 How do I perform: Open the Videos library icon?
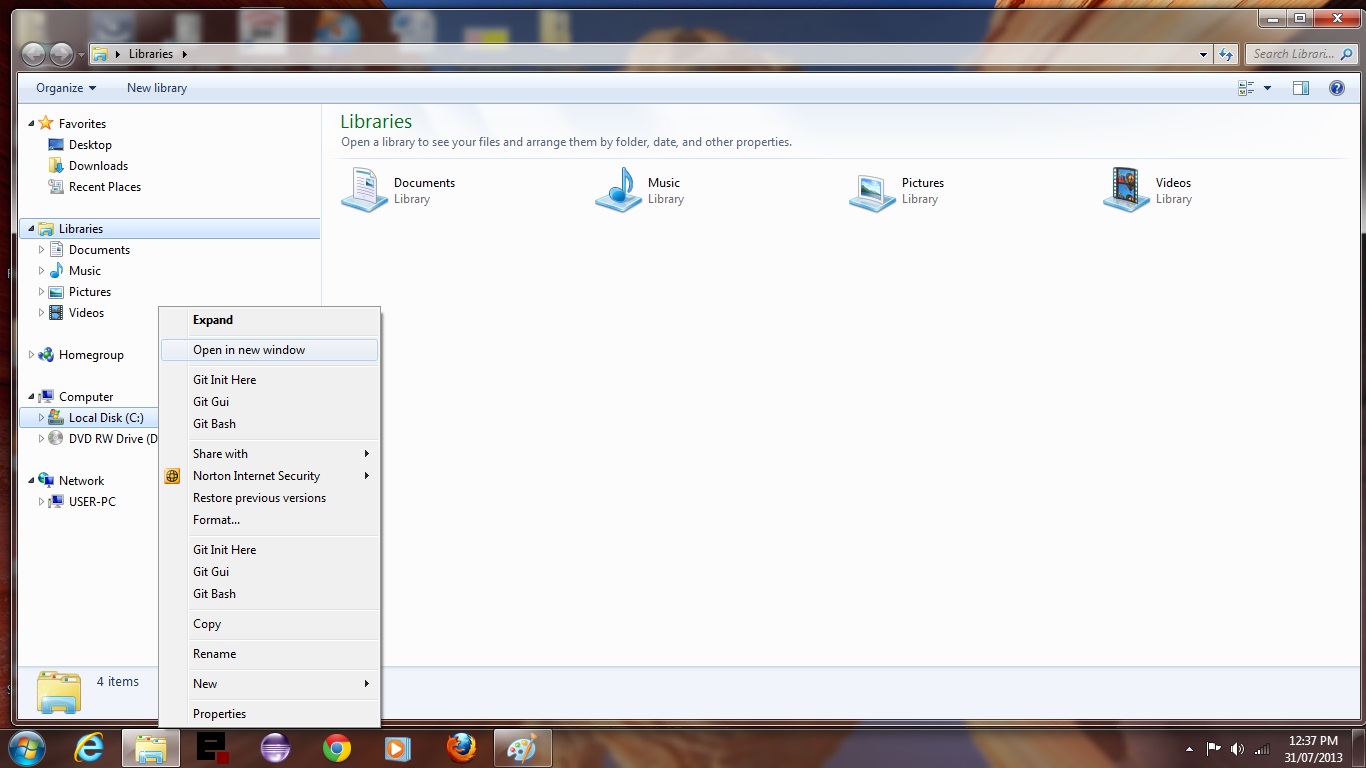[x=1126, y=189]
